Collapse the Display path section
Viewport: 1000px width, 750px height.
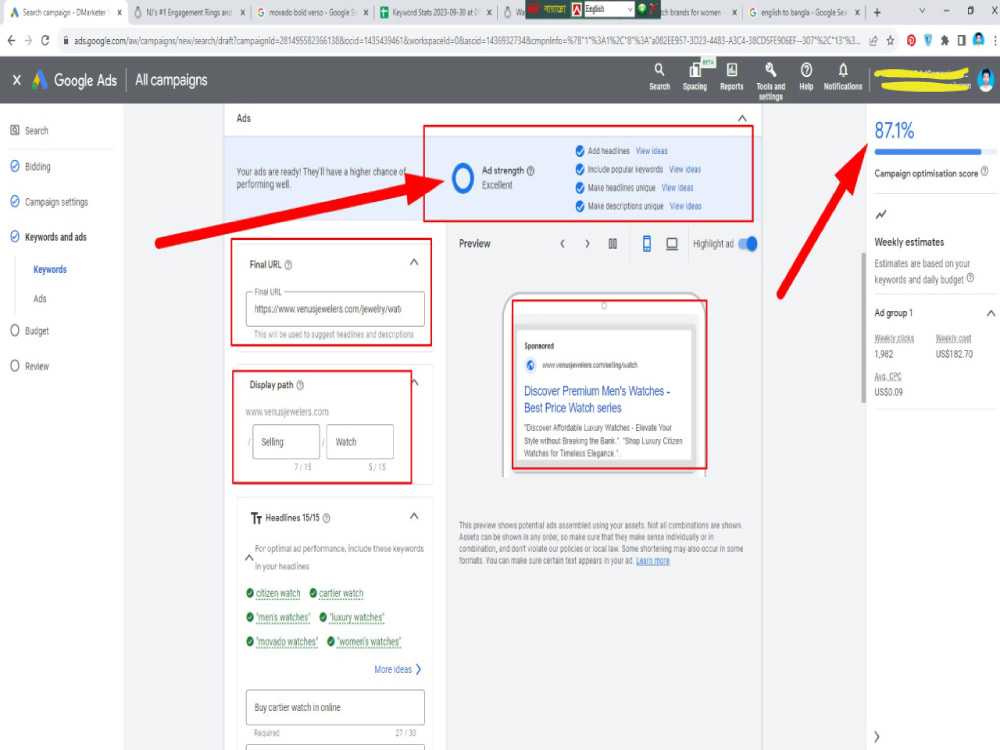click(415, 383)
